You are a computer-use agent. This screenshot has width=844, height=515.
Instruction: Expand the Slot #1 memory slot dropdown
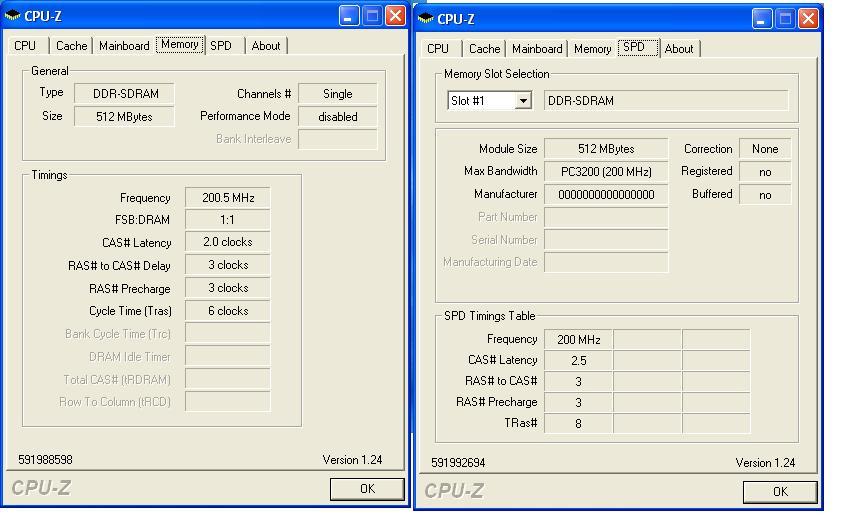(523, 101)
